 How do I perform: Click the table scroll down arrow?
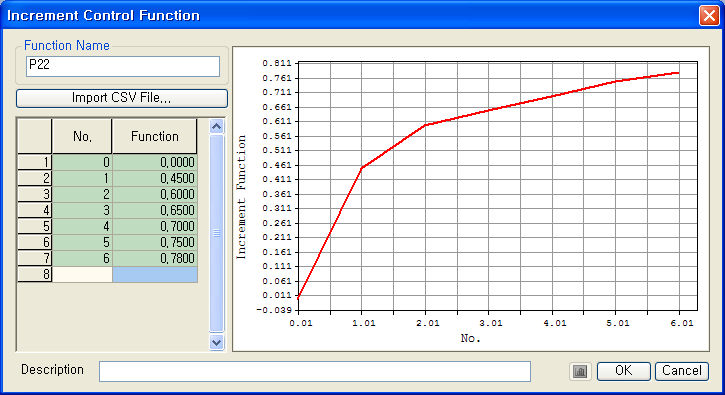pyautogui.click(x=216, y=342)
